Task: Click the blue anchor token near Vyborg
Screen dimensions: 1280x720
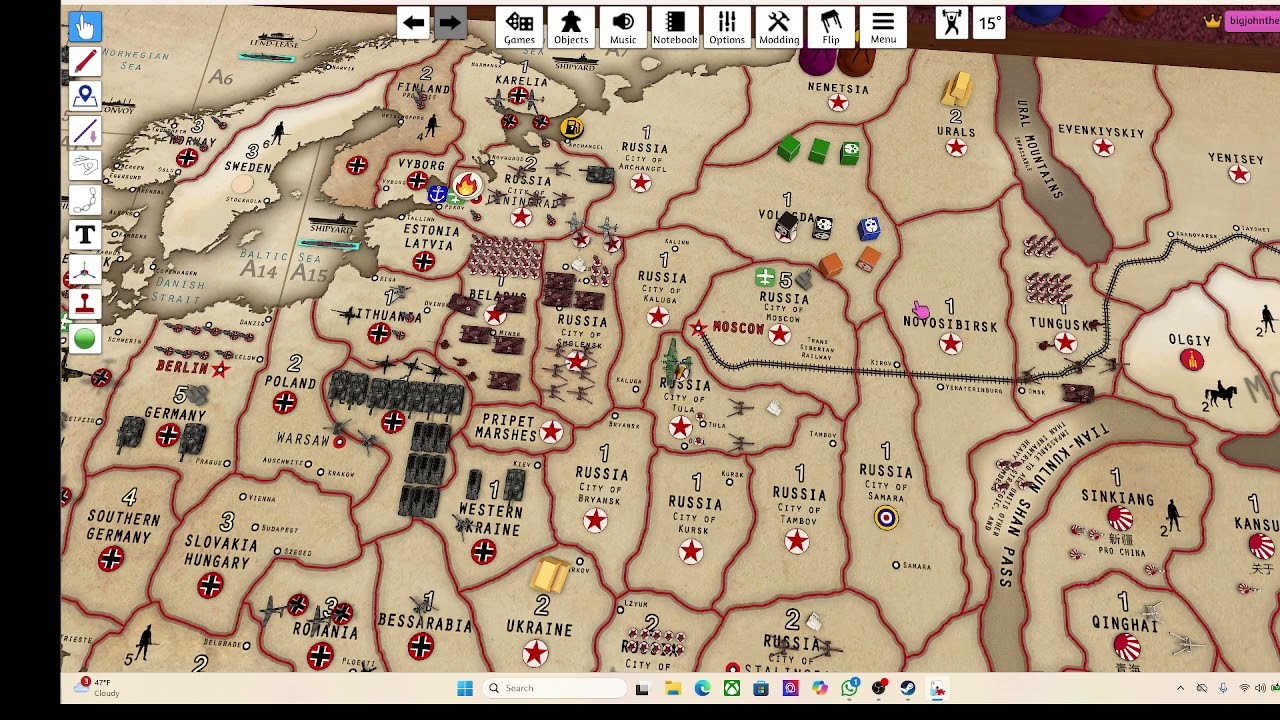Action: click(437, 194)
